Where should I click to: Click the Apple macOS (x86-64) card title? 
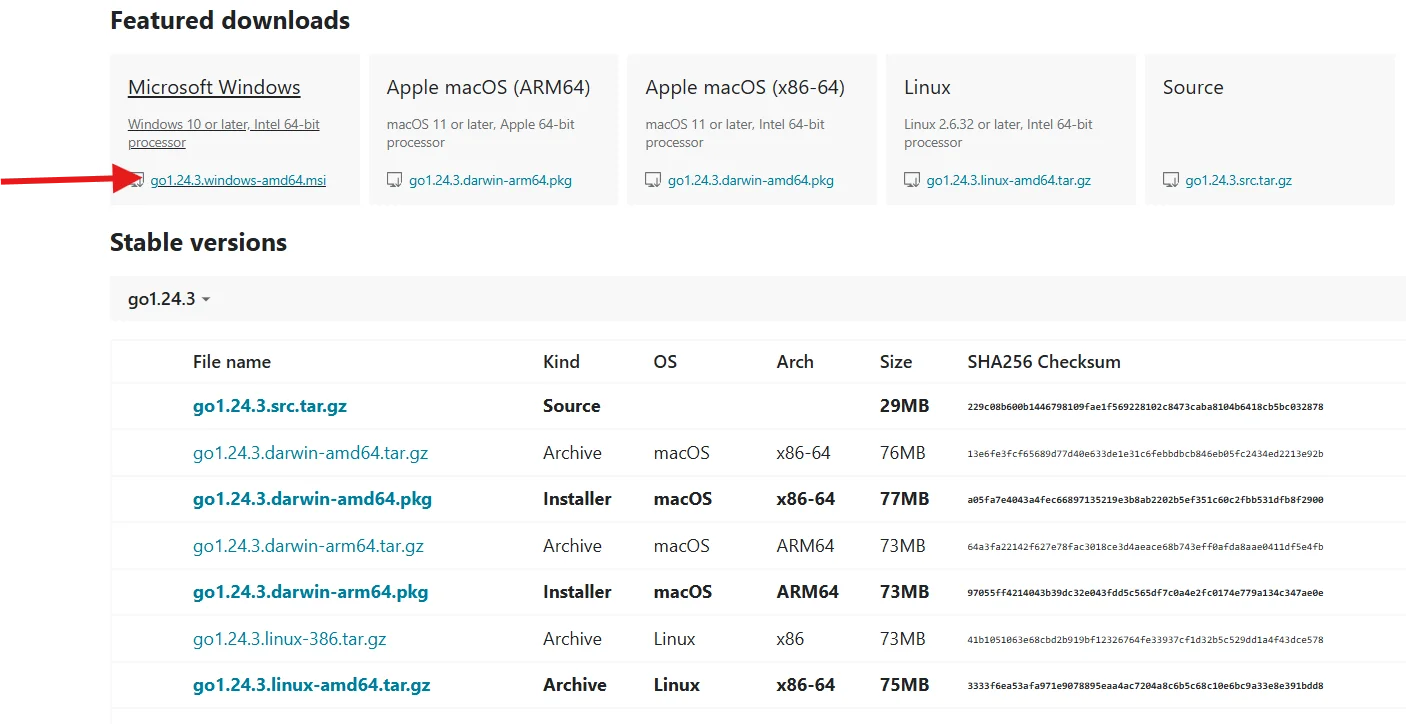tap(745, 87)
